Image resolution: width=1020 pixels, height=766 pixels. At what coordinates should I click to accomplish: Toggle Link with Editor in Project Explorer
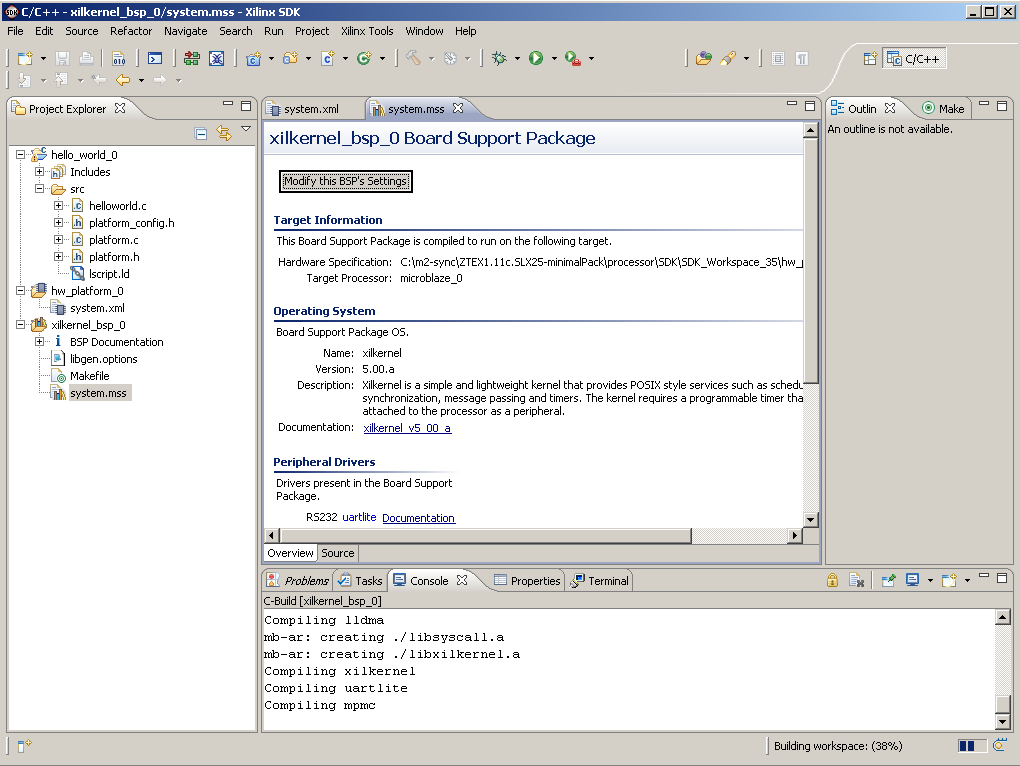click(x=223, y=134)
